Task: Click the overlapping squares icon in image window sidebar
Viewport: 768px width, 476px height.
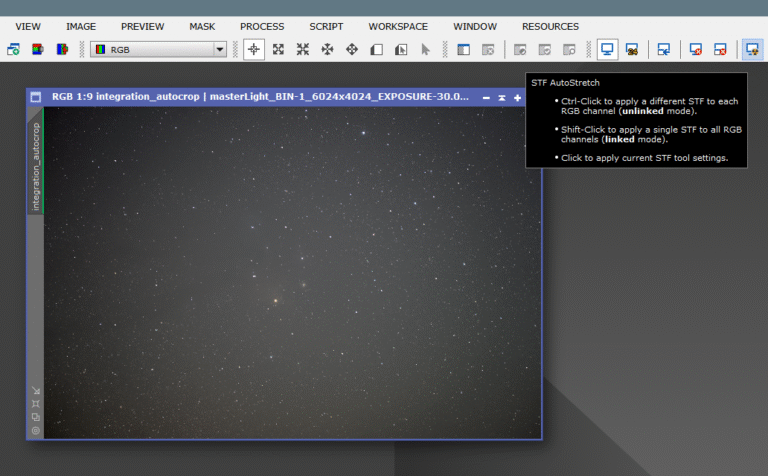Action: 36,417
